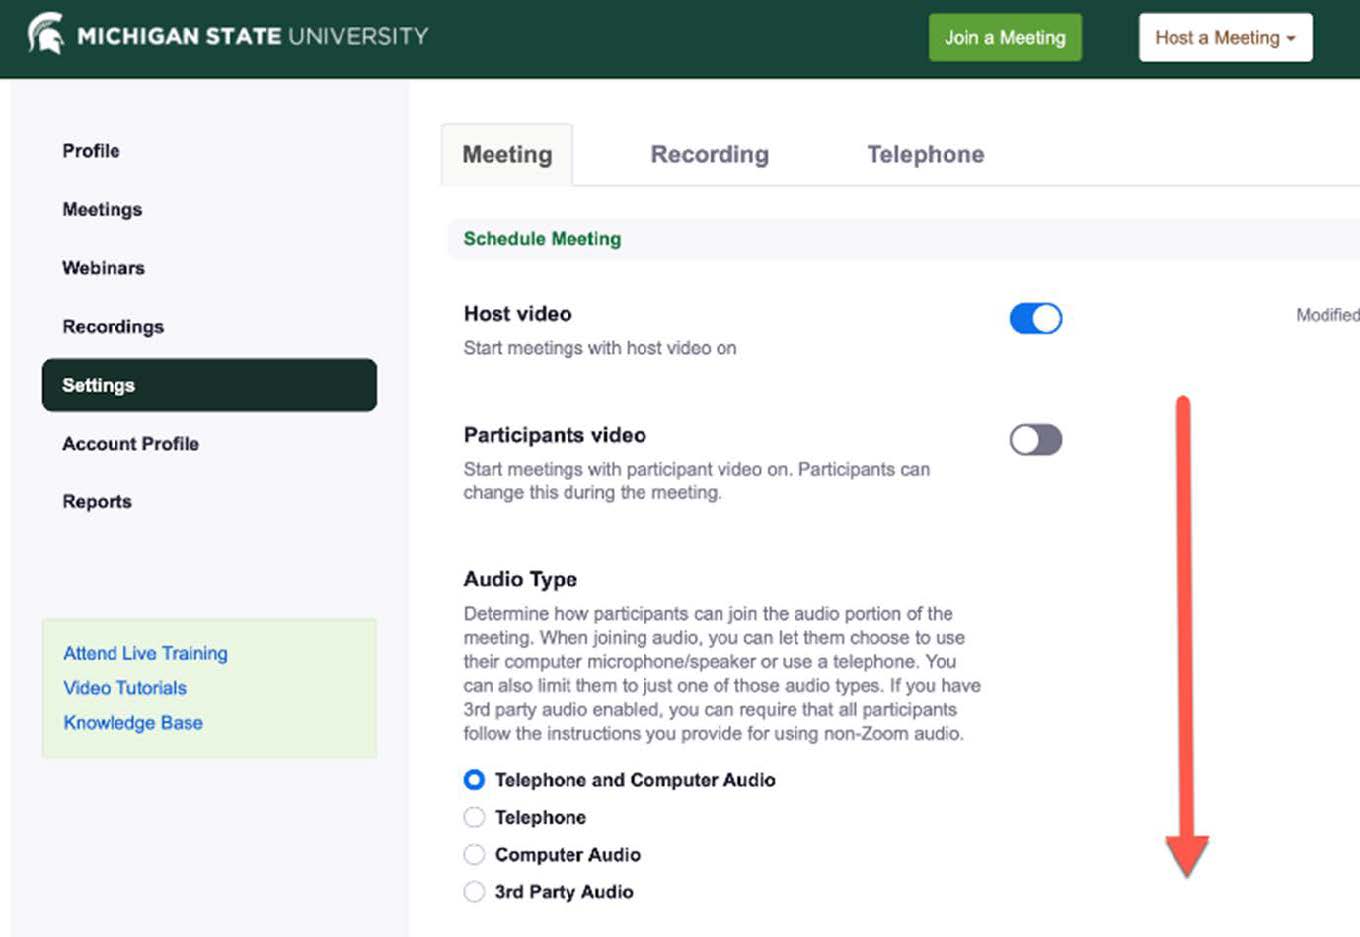This screenshot has height=937, width=1360.
Task: Select the Computer Audio radio button
Action: [x=474, y=855]
